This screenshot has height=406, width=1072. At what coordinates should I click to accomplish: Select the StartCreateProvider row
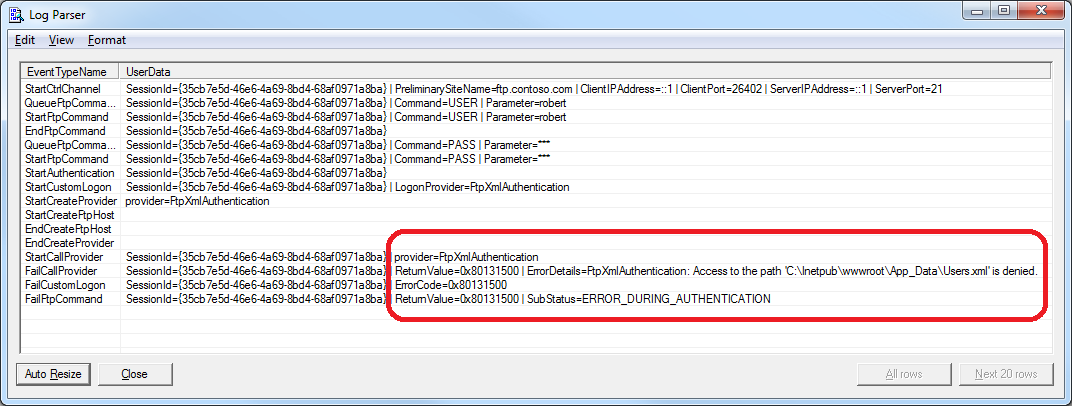tap(70, 201)
